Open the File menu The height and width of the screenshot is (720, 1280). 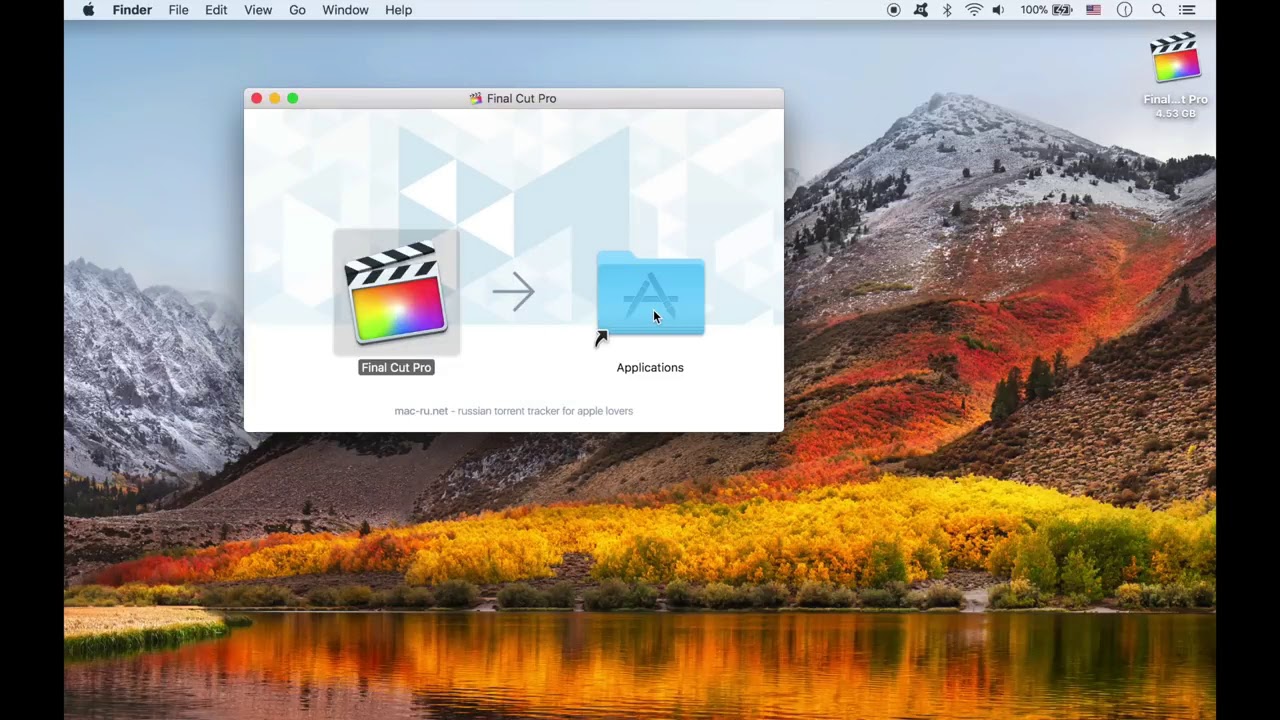pos(178,10)
